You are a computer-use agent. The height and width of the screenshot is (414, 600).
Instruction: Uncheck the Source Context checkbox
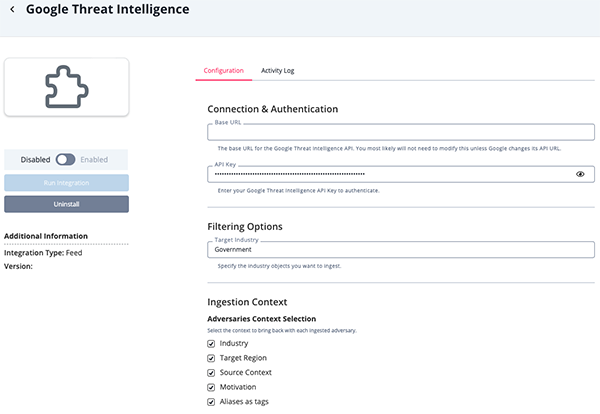[x=211, y=373]
